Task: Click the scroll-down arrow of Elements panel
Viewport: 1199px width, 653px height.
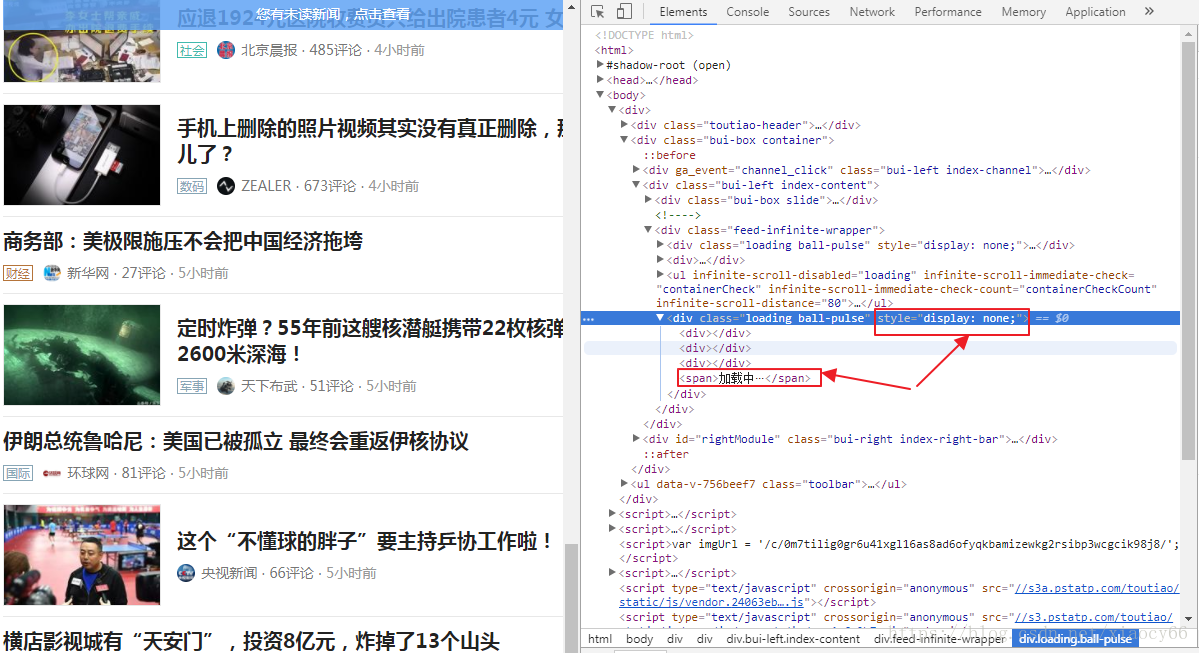Action: coord(1188,619)
